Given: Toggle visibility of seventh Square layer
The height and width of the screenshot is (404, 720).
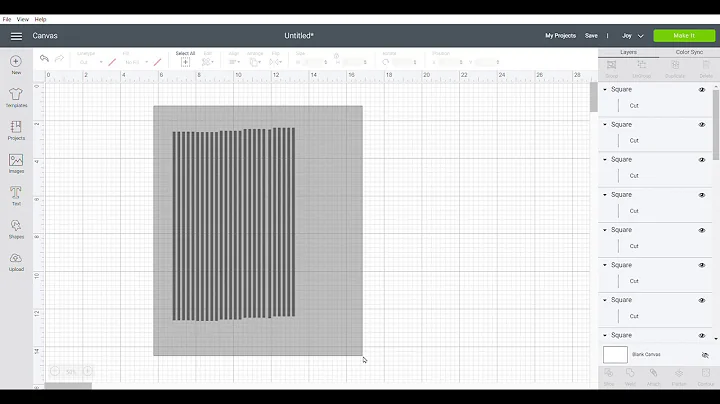Looking at the screenshot, I should [702, 300].
